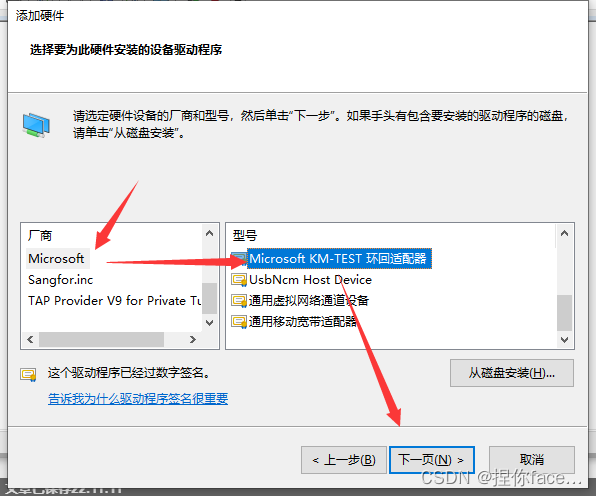Choose 通用移动宽带适配器 model
The image size is (596, 496).
(x=303, y=322)
